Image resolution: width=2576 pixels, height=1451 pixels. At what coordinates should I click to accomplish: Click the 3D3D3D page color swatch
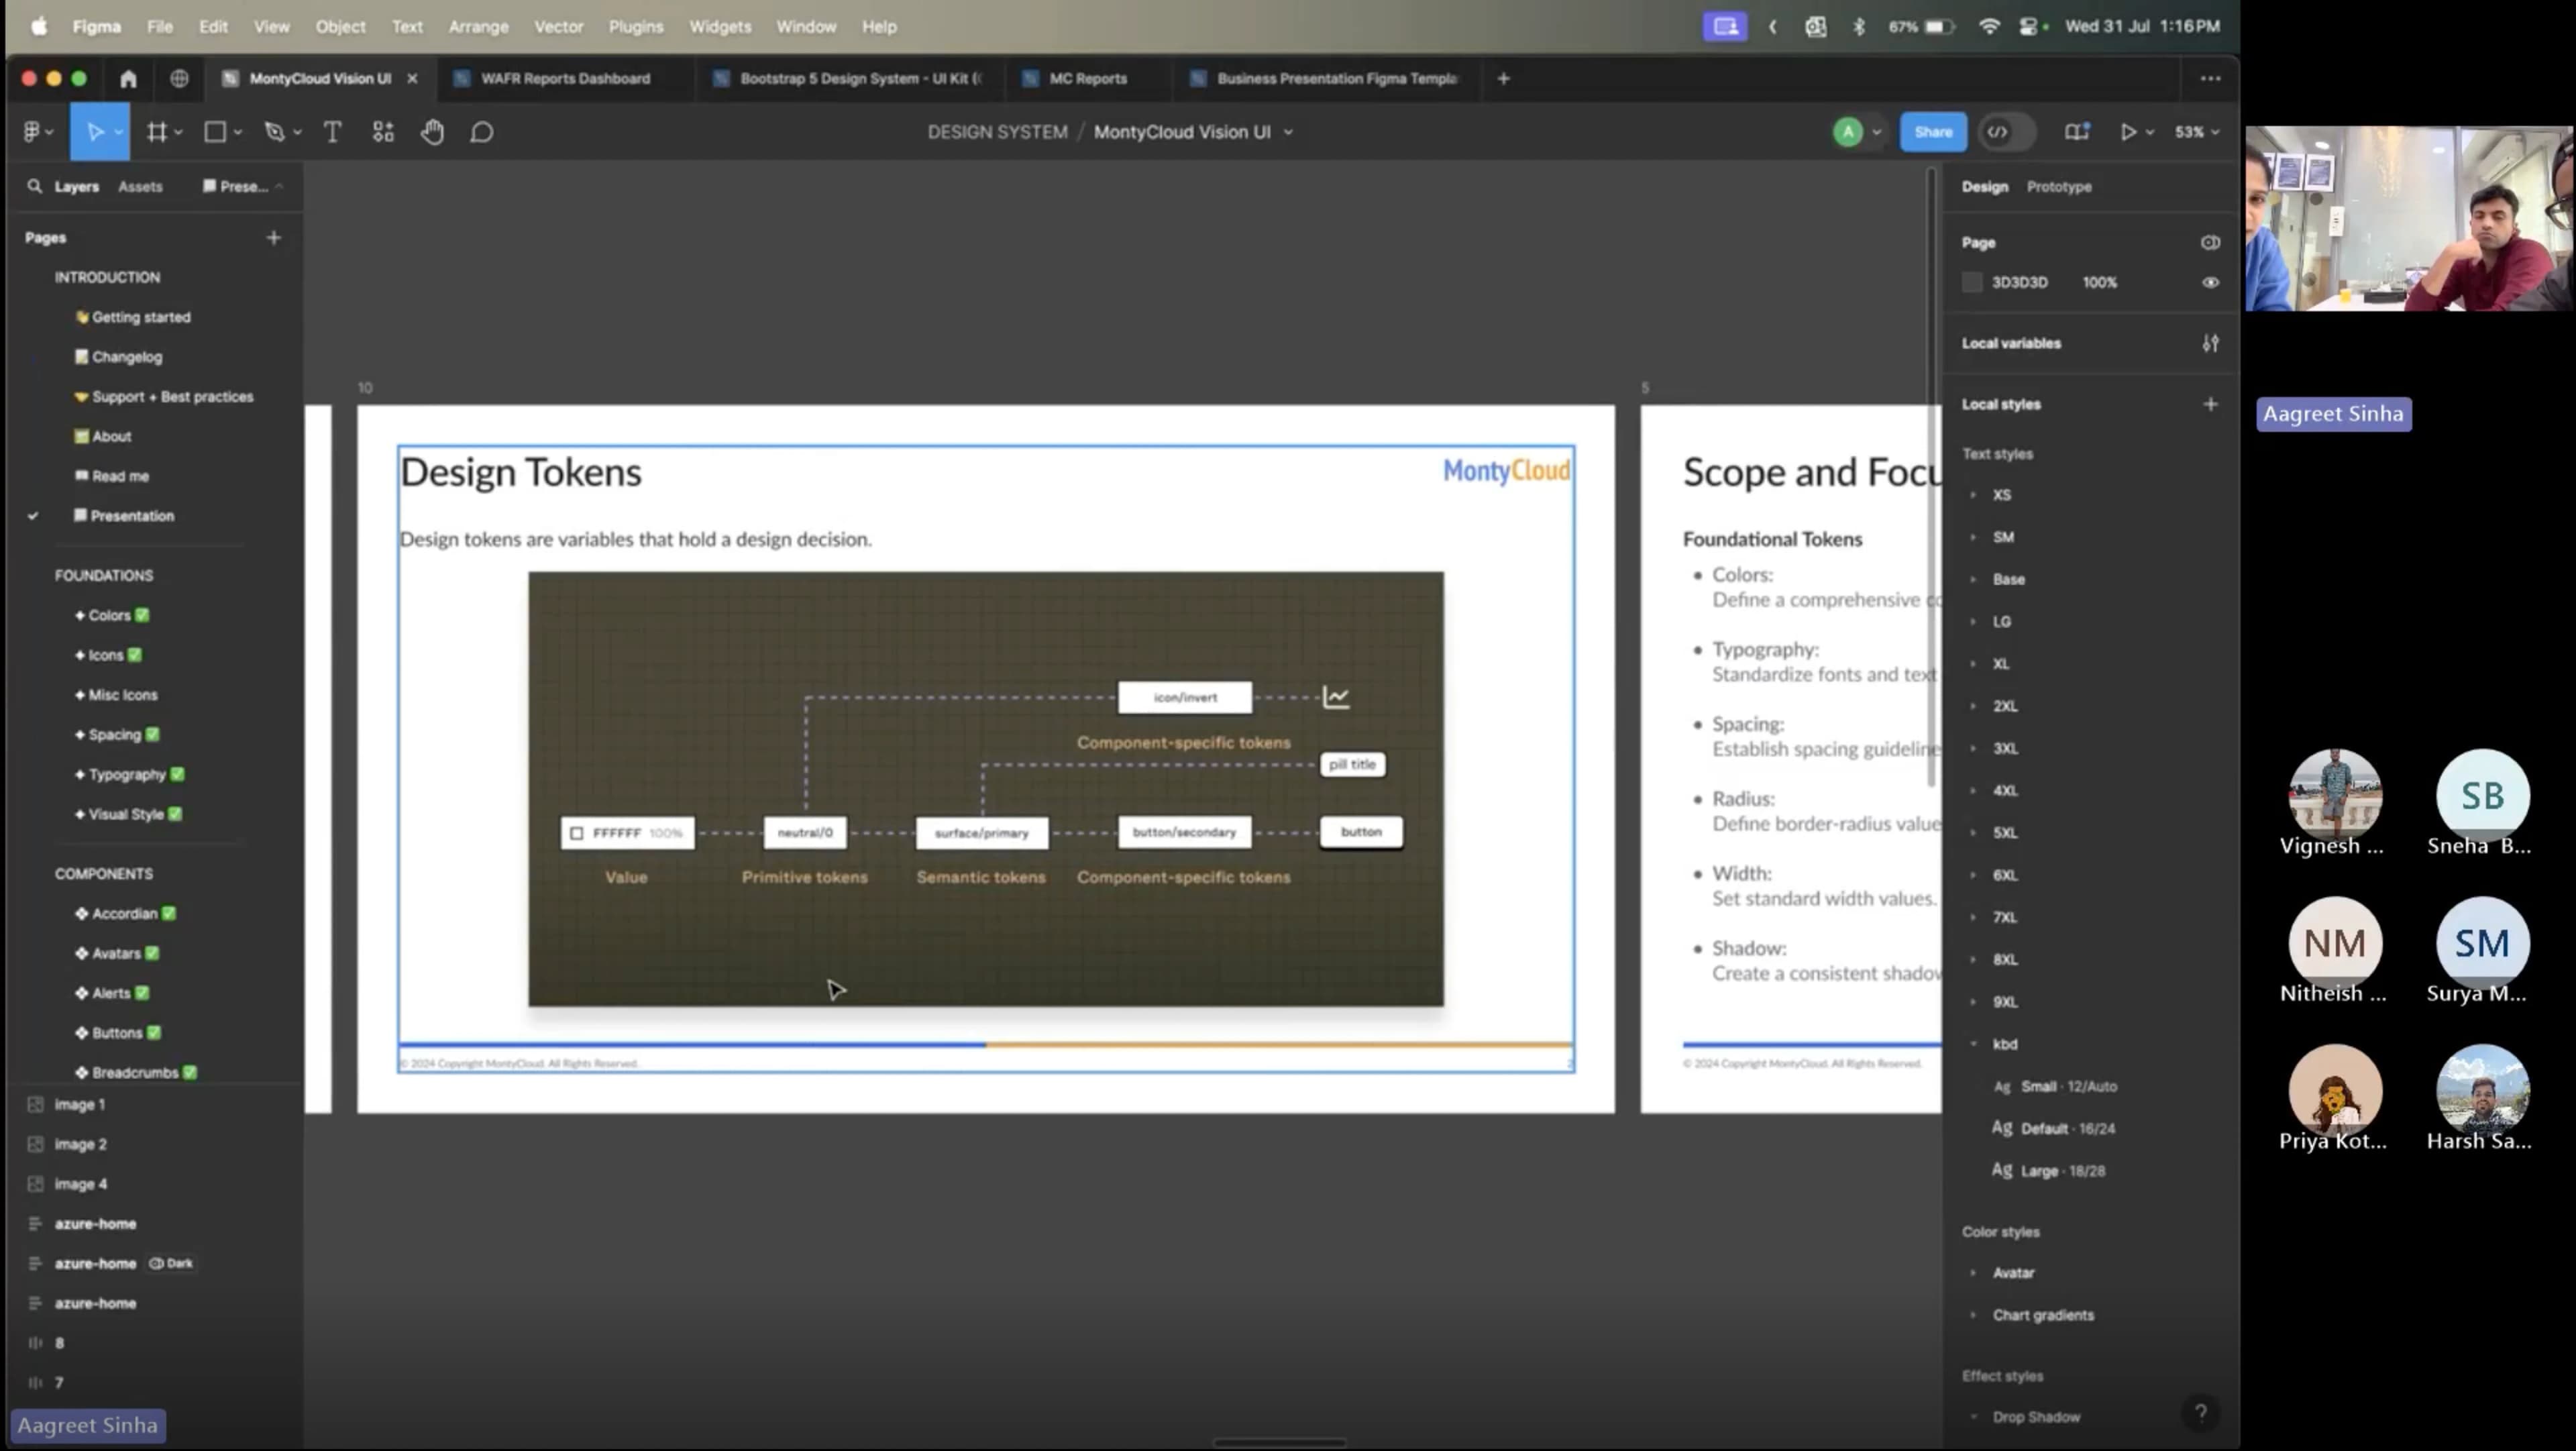click(x=1971, y=283)
